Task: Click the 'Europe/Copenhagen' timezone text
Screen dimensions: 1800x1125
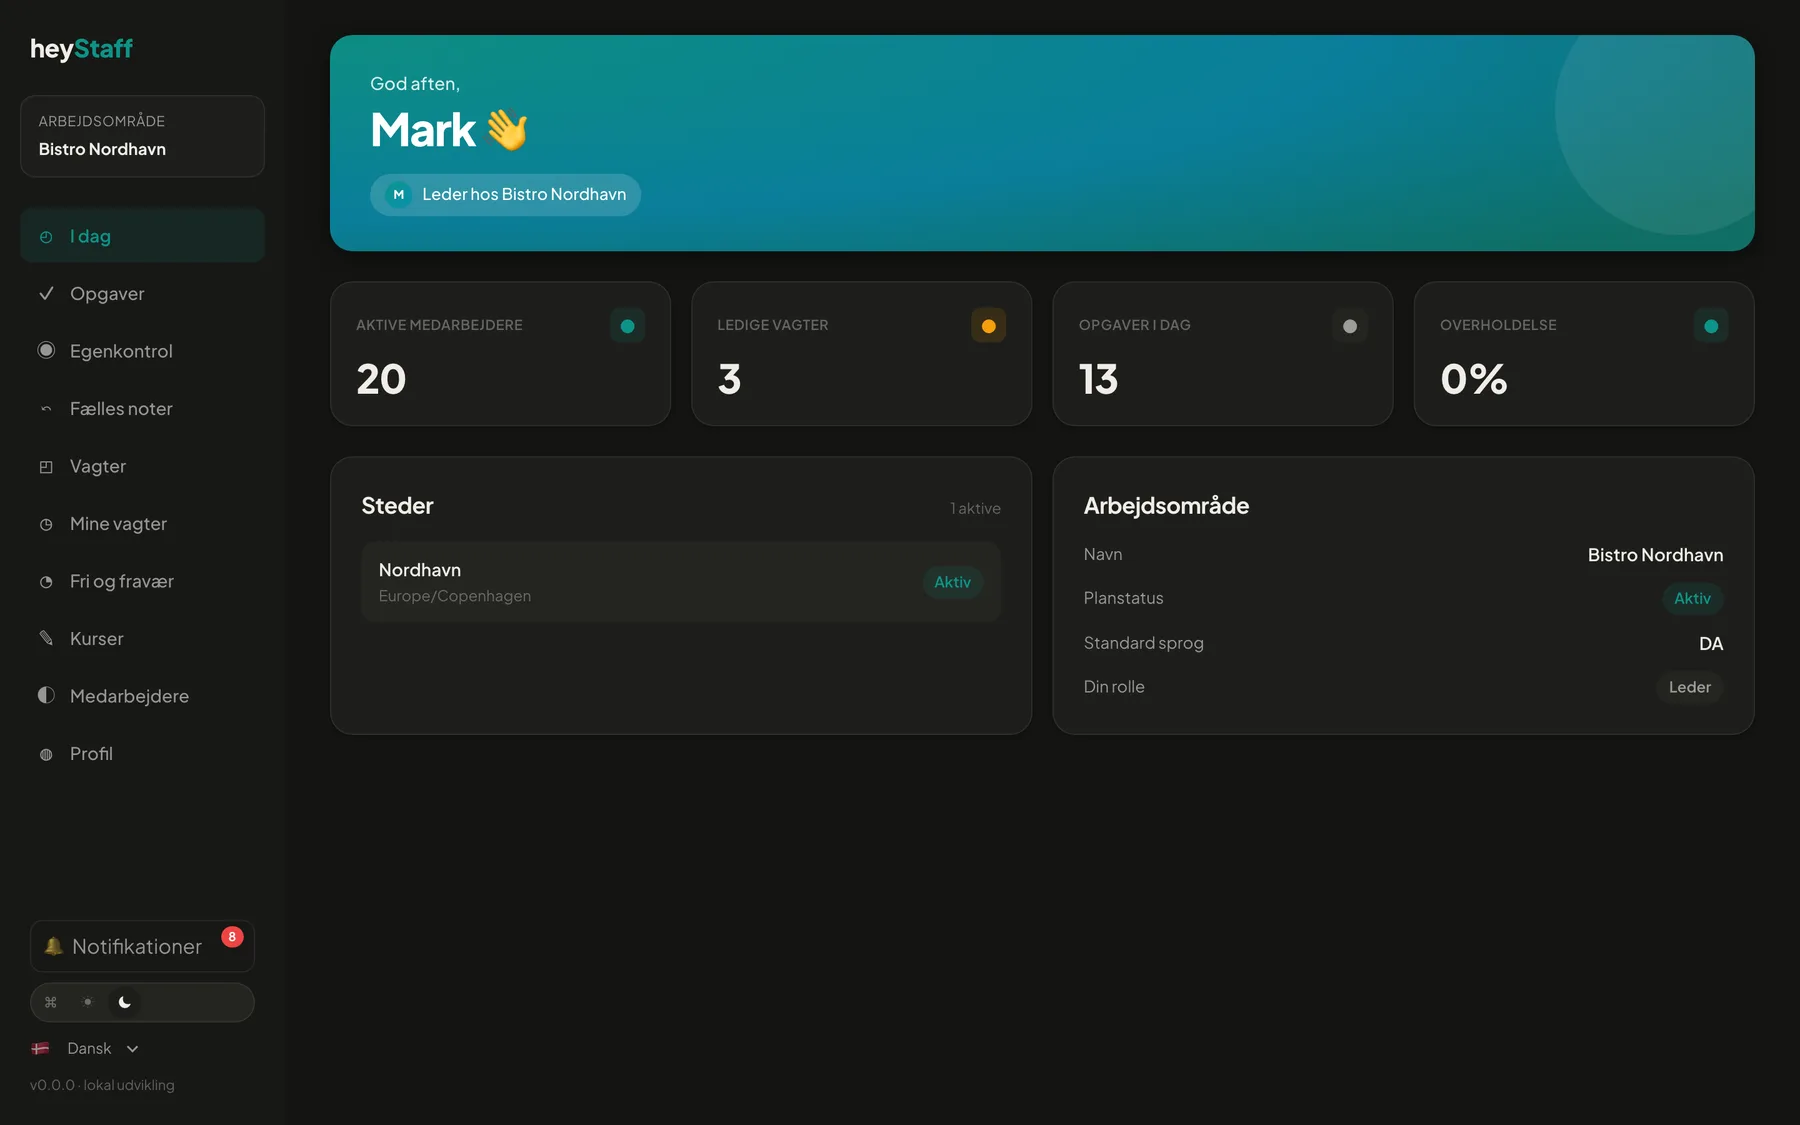Action: [455, 596]
